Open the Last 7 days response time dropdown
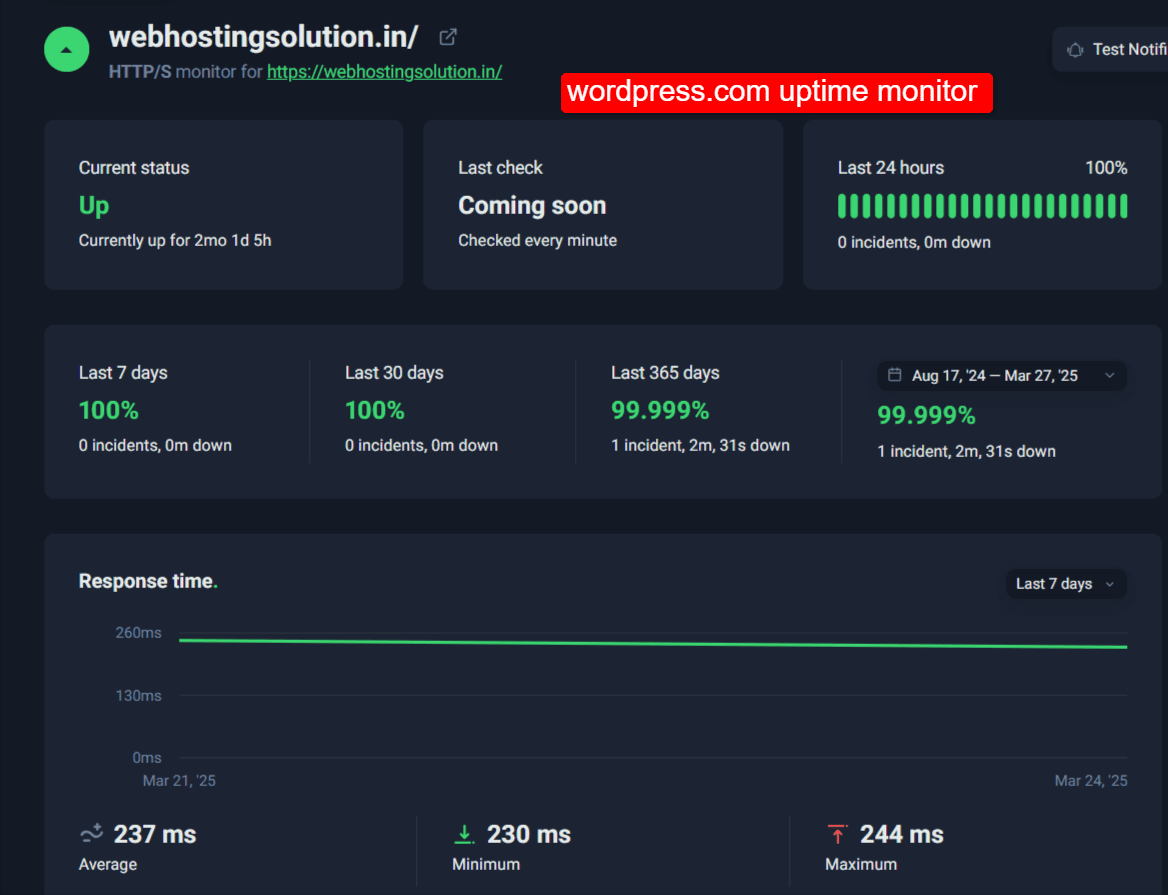1168x895 pixels. coord(1065,584)
